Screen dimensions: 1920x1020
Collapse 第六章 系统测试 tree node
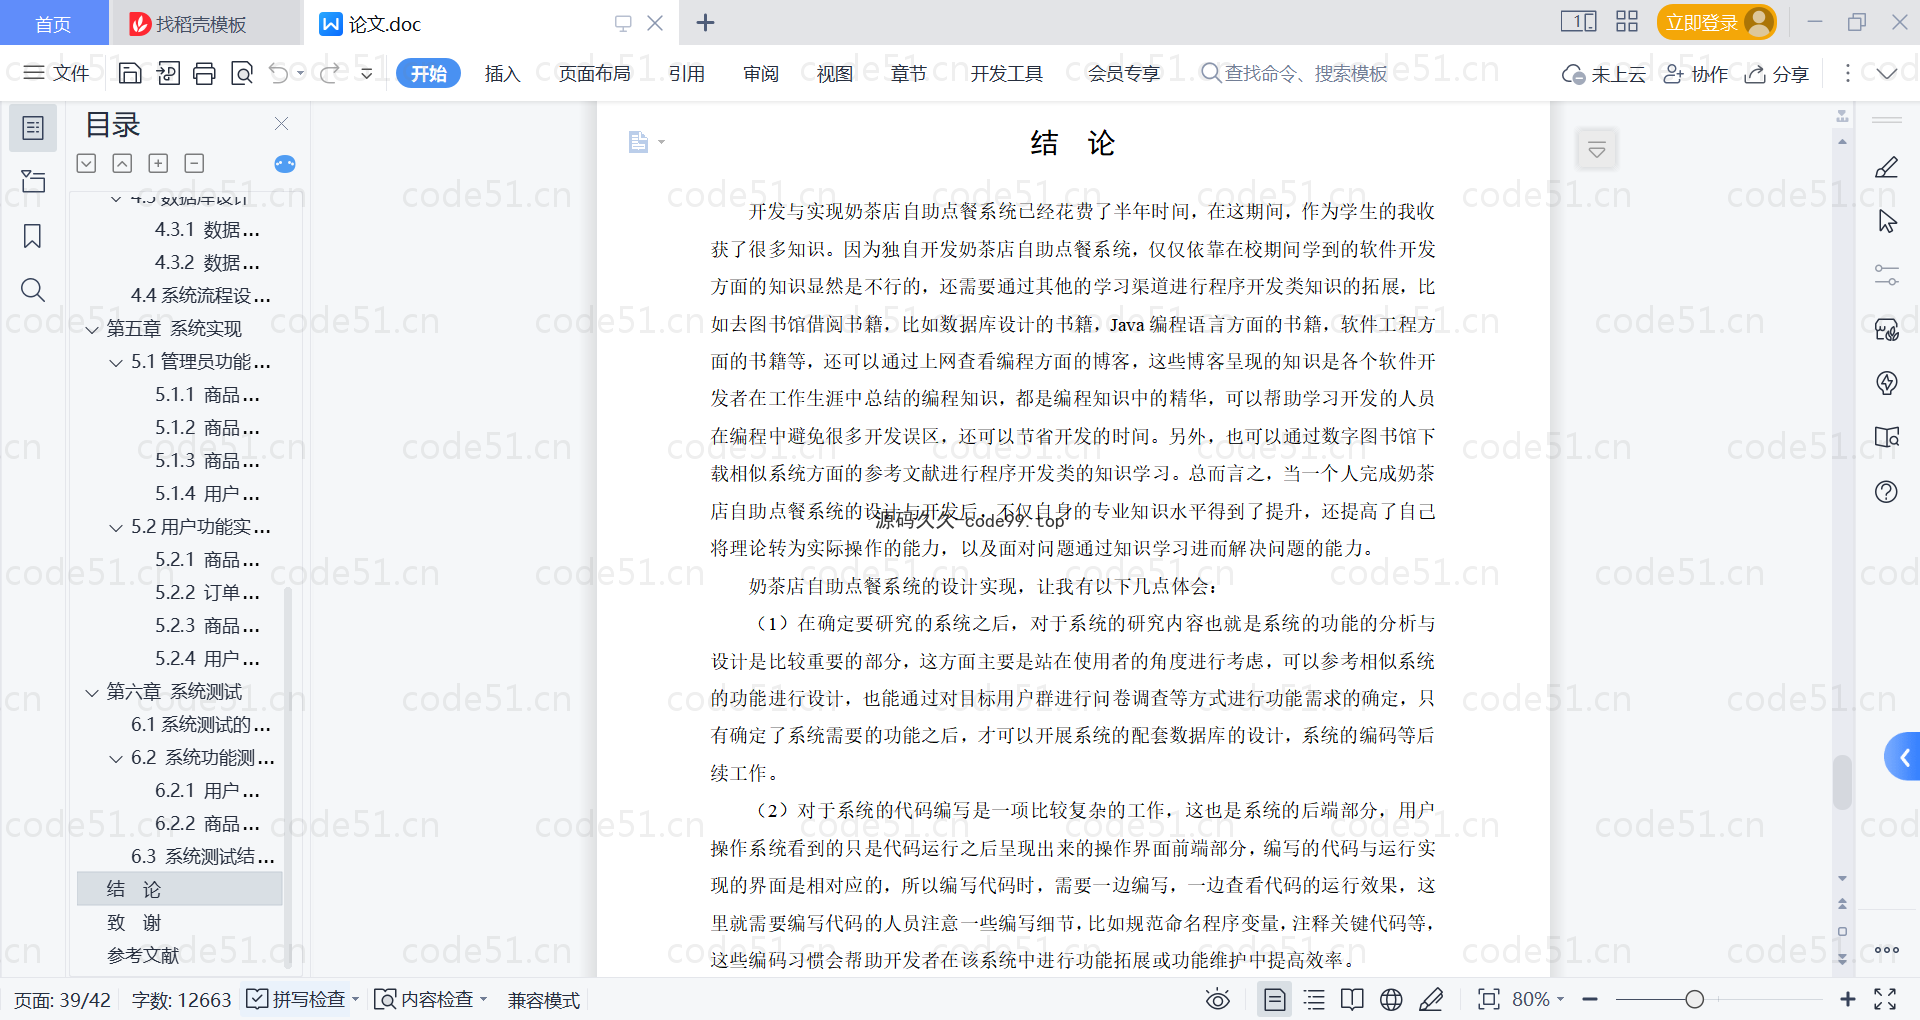coord(92,692)
